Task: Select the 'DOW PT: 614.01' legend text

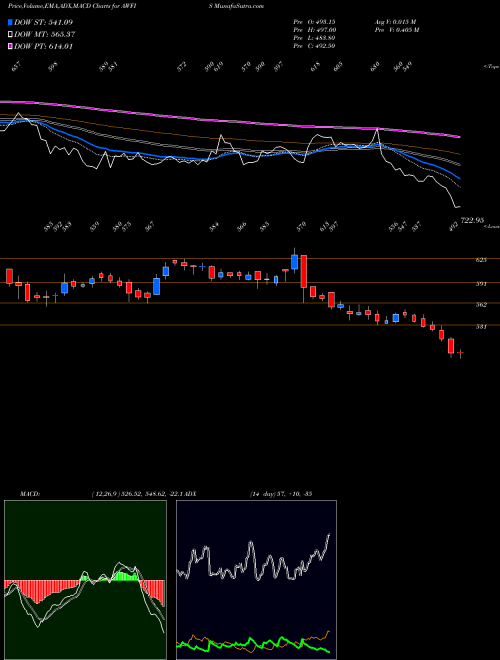Action: (43, 46)
